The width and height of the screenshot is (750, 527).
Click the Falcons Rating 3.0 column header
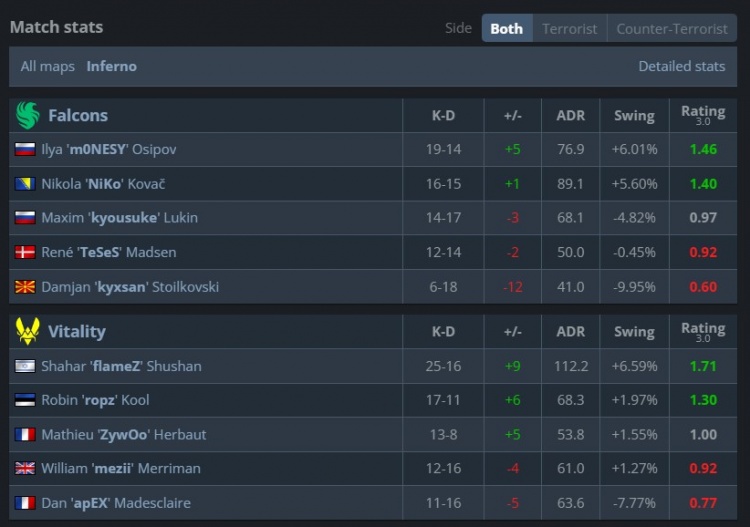[x=703, y=116]
